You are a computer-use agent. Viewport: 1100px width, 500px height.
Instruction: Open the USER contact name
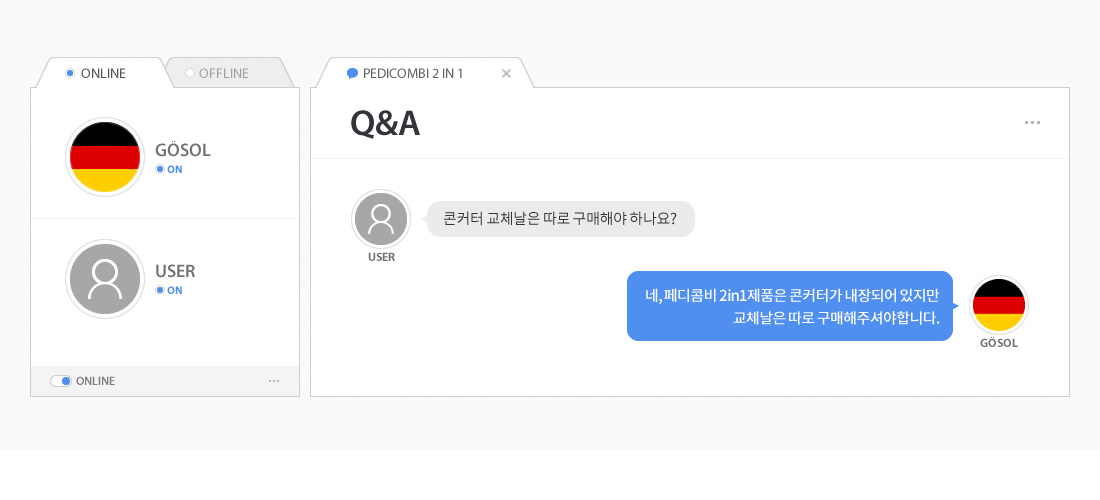click(x=175, y=271)
